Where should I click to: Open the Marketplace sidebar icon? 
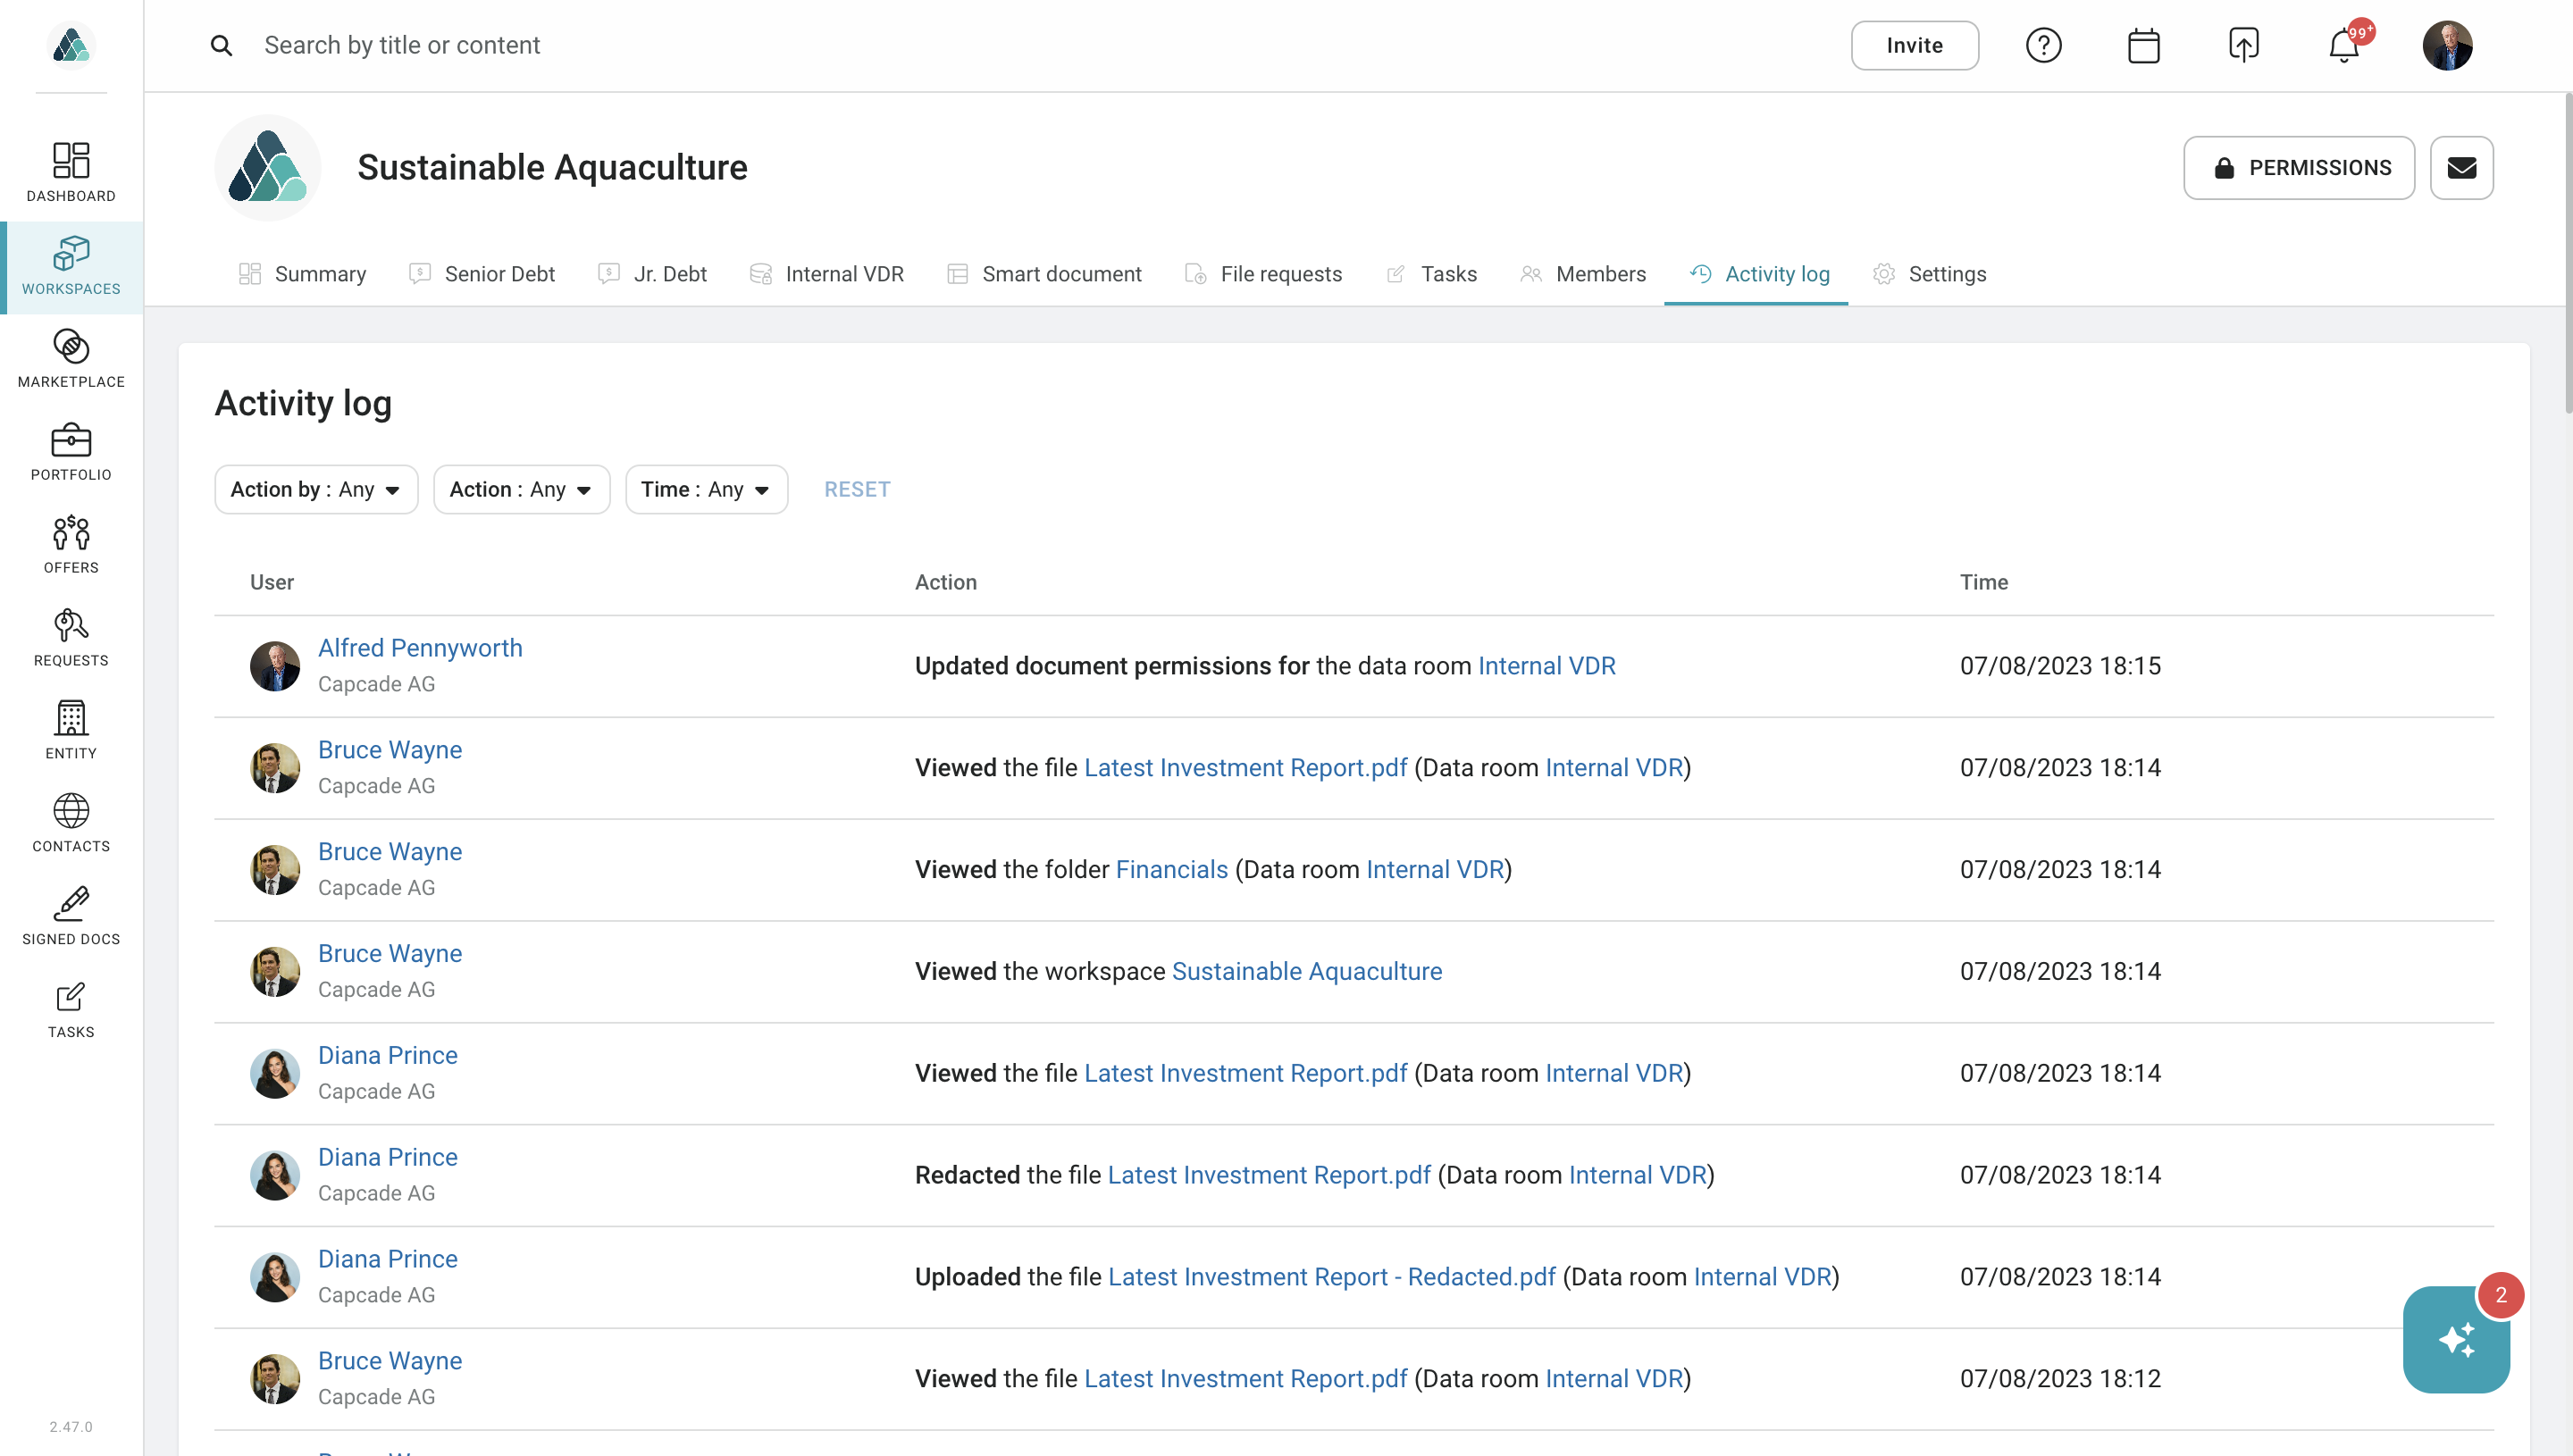71,359
